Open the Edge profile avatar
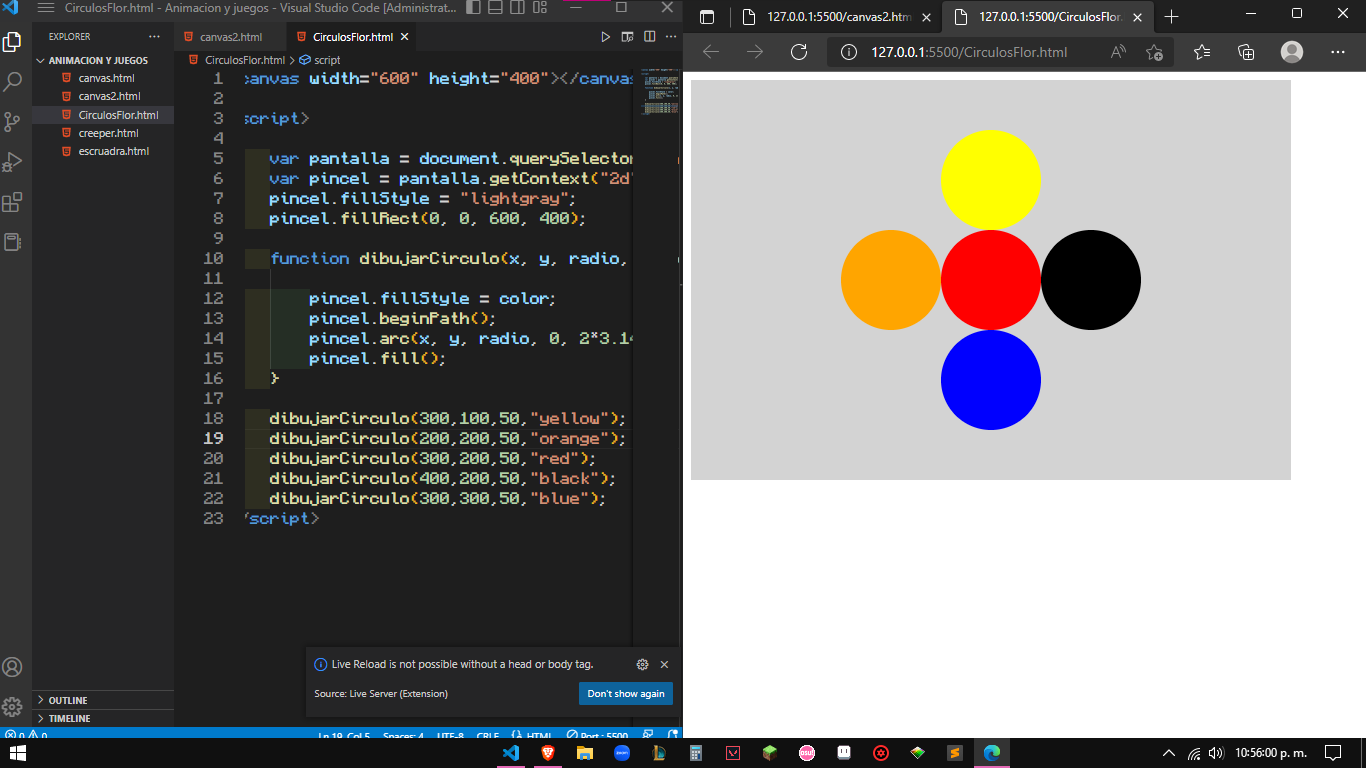Viewport: 1366px width, 768px height. 1292,52
